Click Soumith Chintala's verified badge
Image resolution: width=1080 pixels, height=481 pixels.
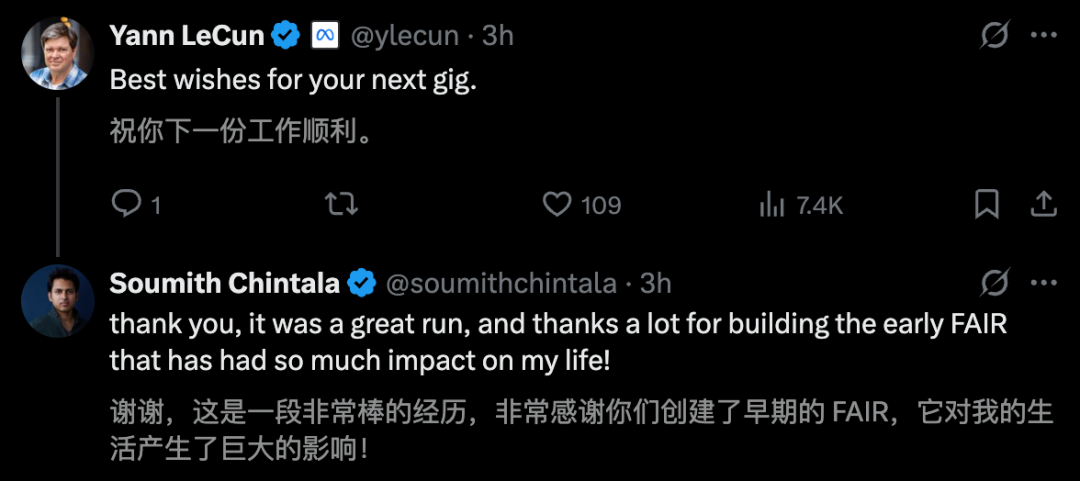click(361, 283)
